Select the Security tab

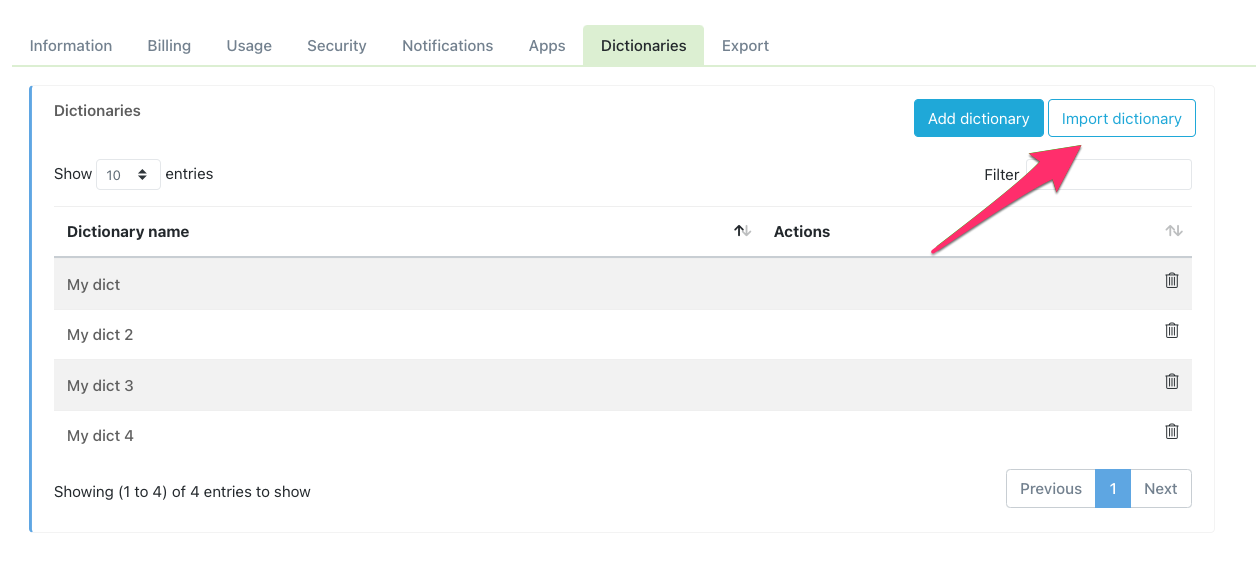[x=336, y=46]
